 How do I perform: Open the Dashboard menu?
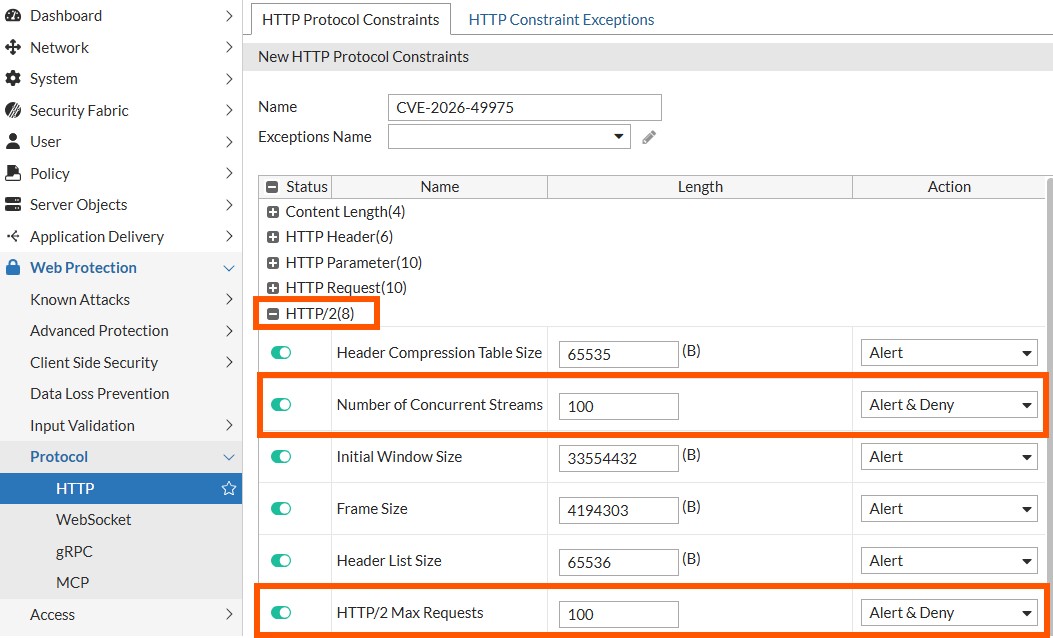pyautogui.click(x=121, y=15)
